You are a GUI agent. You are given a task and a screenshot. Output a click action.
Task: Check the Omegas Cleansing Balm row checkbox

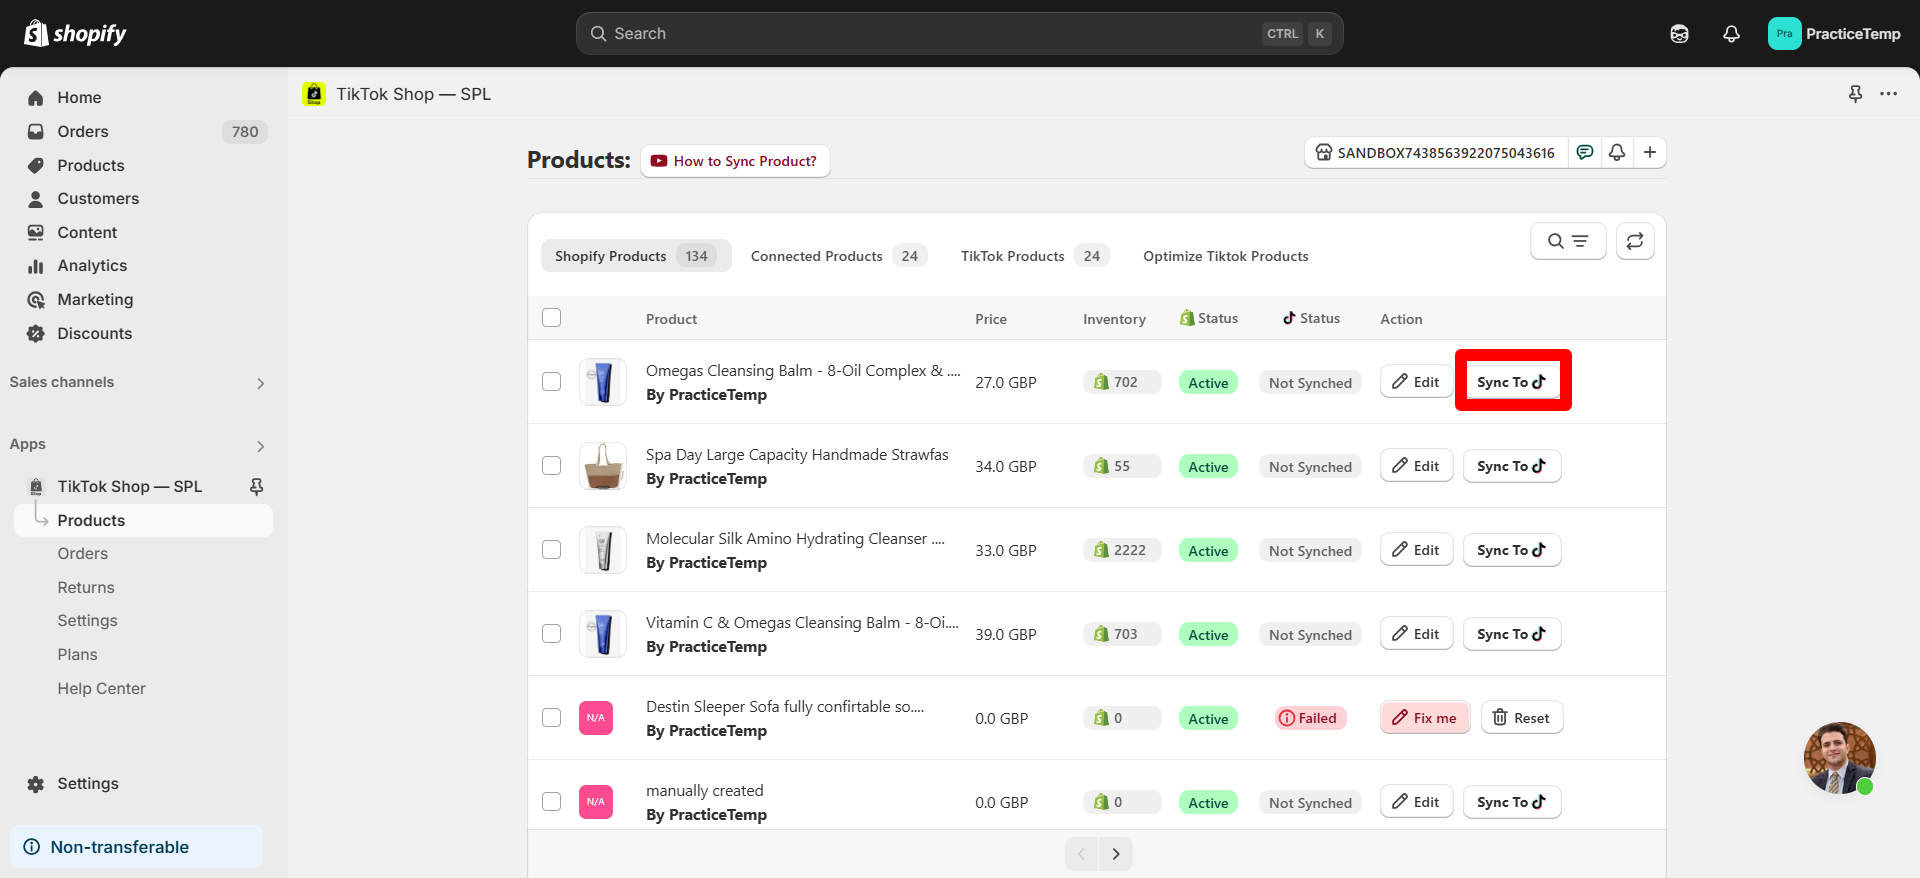(551, 382)
